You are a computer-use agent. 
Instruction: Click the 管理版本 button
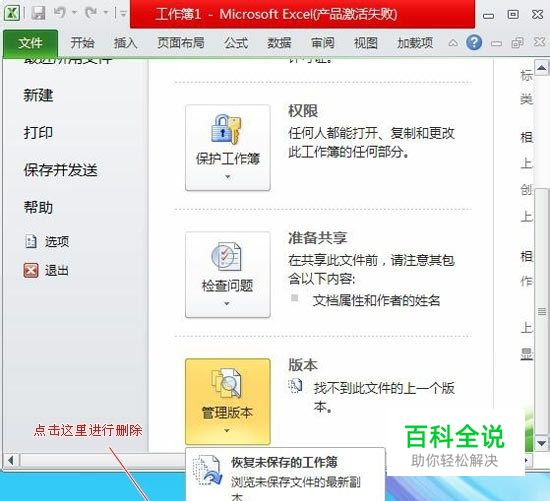click(228, 402)
